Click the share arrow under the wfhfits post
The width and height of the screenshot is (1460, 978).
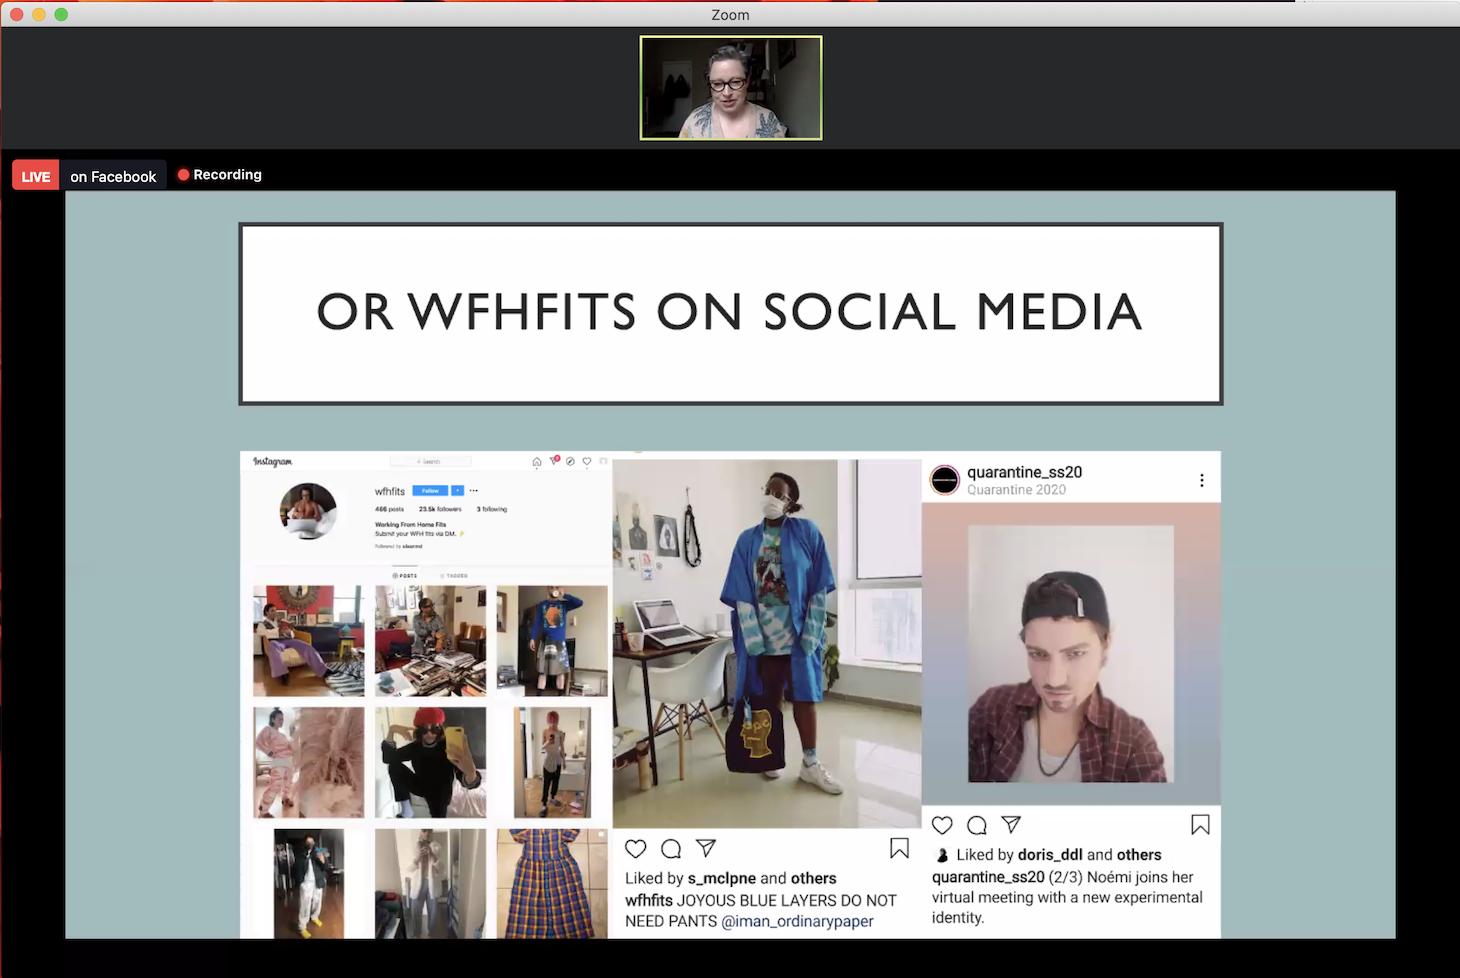(x=706, y=848)
